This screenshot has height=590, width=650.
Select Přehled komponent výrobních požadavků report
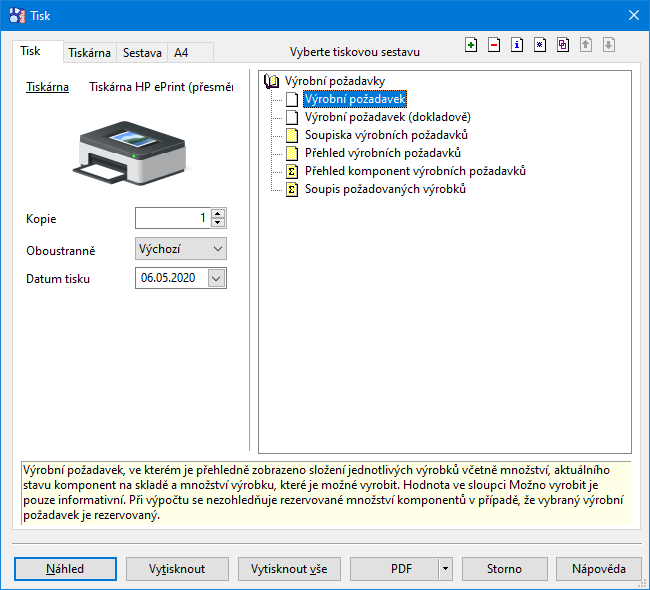tap(415, 171)
